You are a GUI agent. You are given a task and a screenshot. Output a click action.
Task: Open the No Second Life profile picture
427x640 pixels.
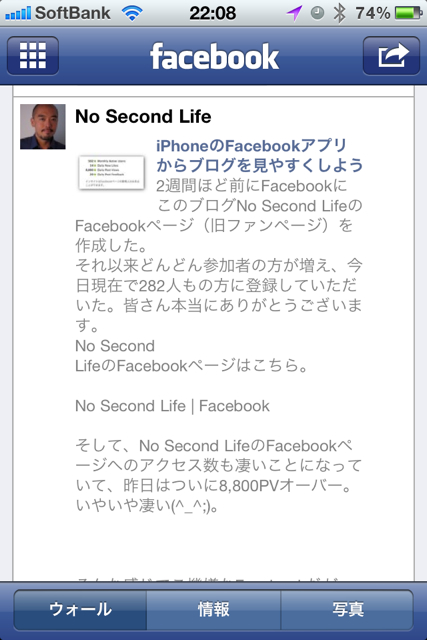tap(43, 127)
